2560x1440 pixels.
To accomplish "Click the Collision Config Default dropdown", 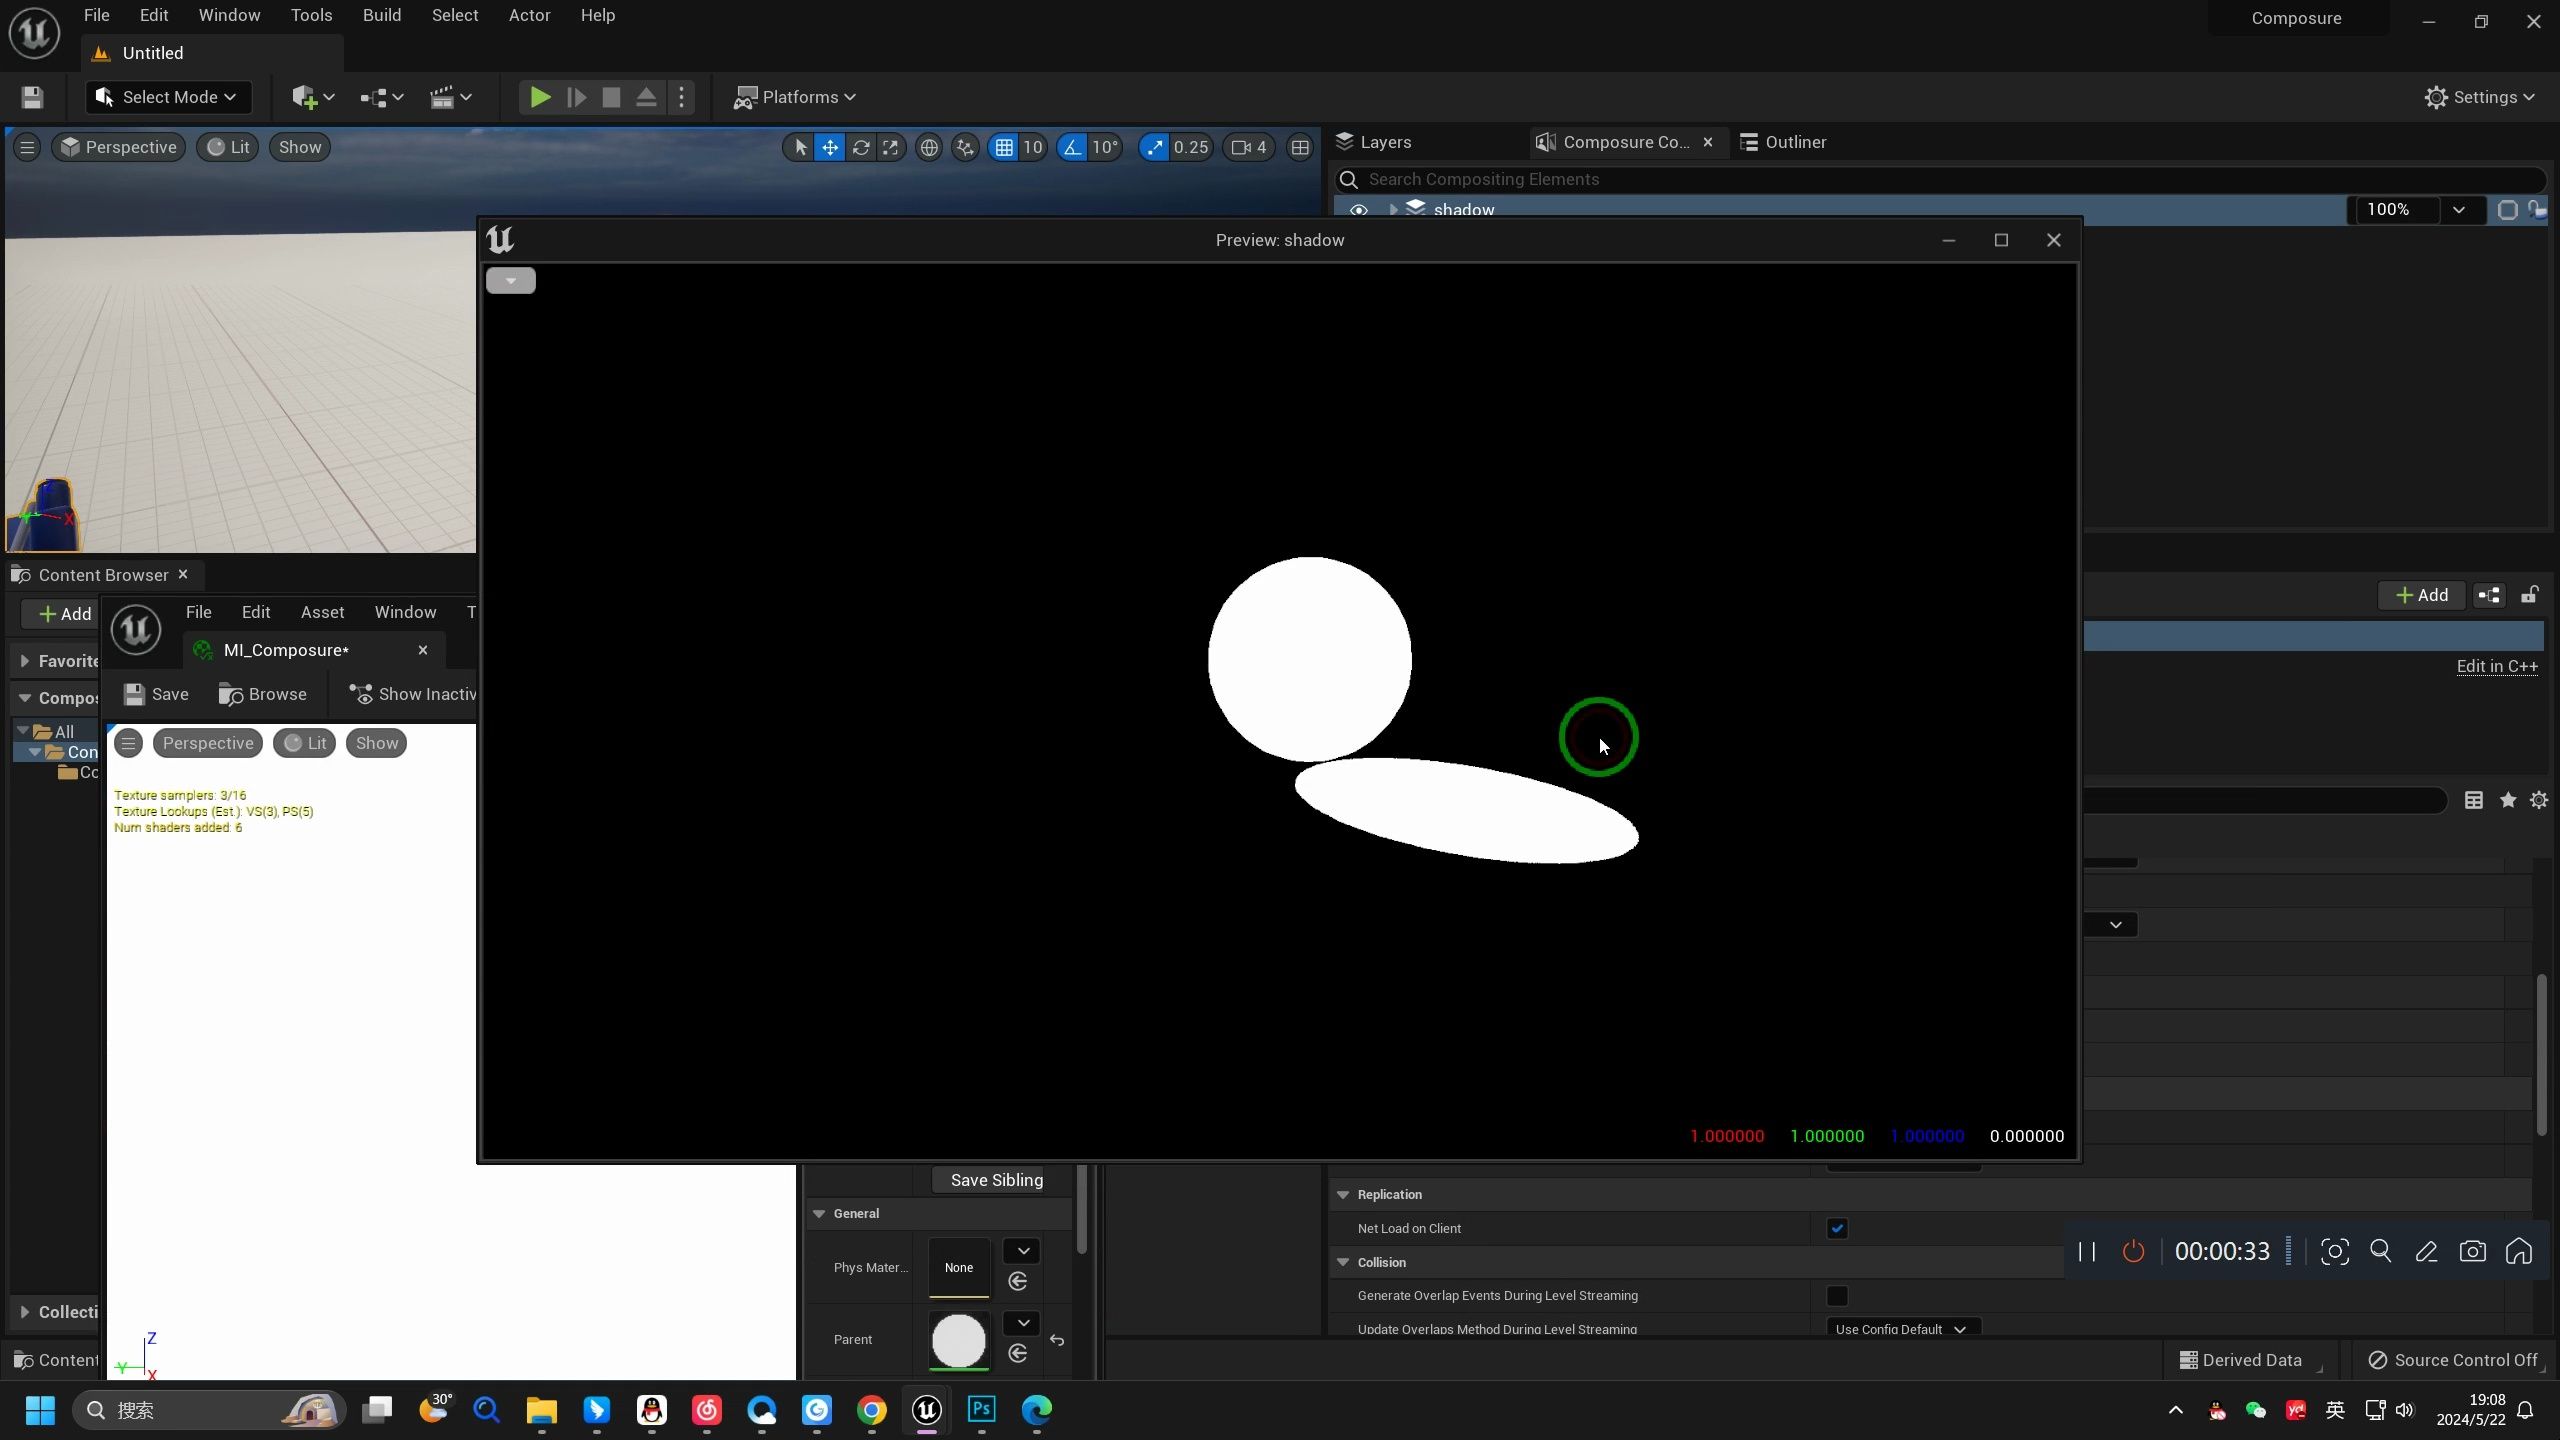I will [x=1901, y=1327].
